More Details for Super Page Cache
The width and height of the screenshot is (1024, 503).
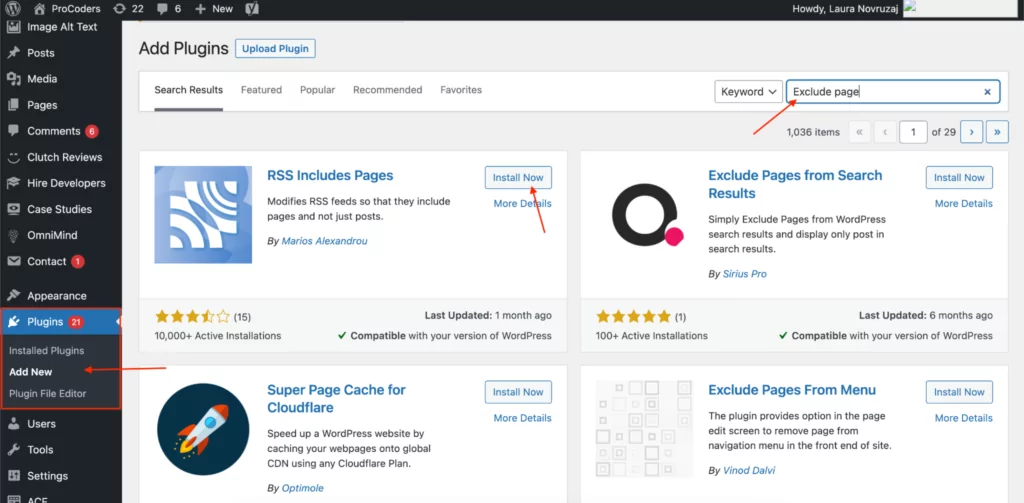522,418
